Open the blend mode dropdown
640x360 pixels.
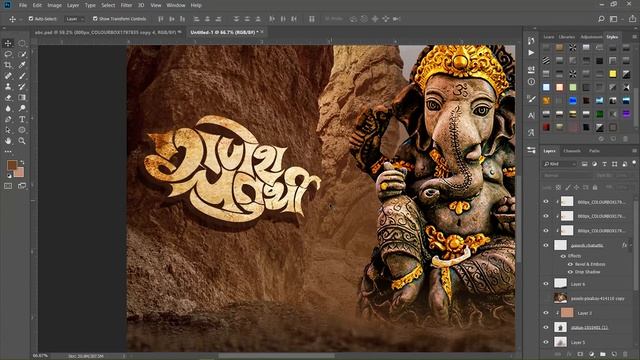tap(567, 176)
